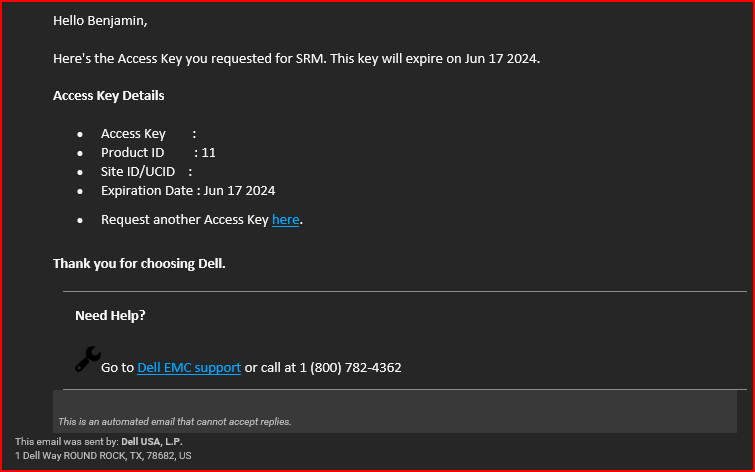Follow the Dell EMC support link
755x472 pixels.
188,368
